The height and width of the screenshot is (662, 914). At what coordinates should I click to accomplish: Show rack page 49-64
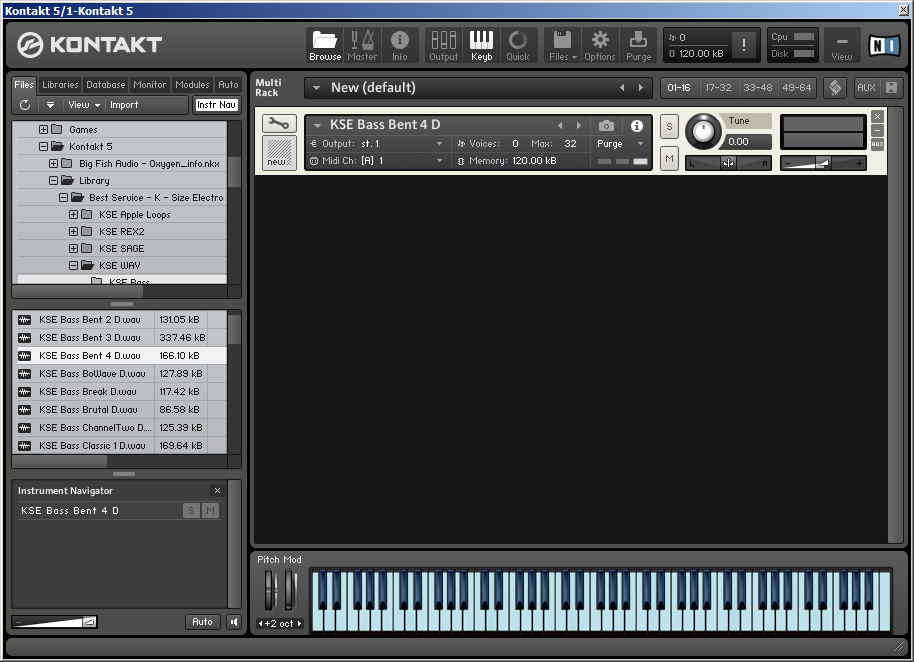click(x=797, y=88)
